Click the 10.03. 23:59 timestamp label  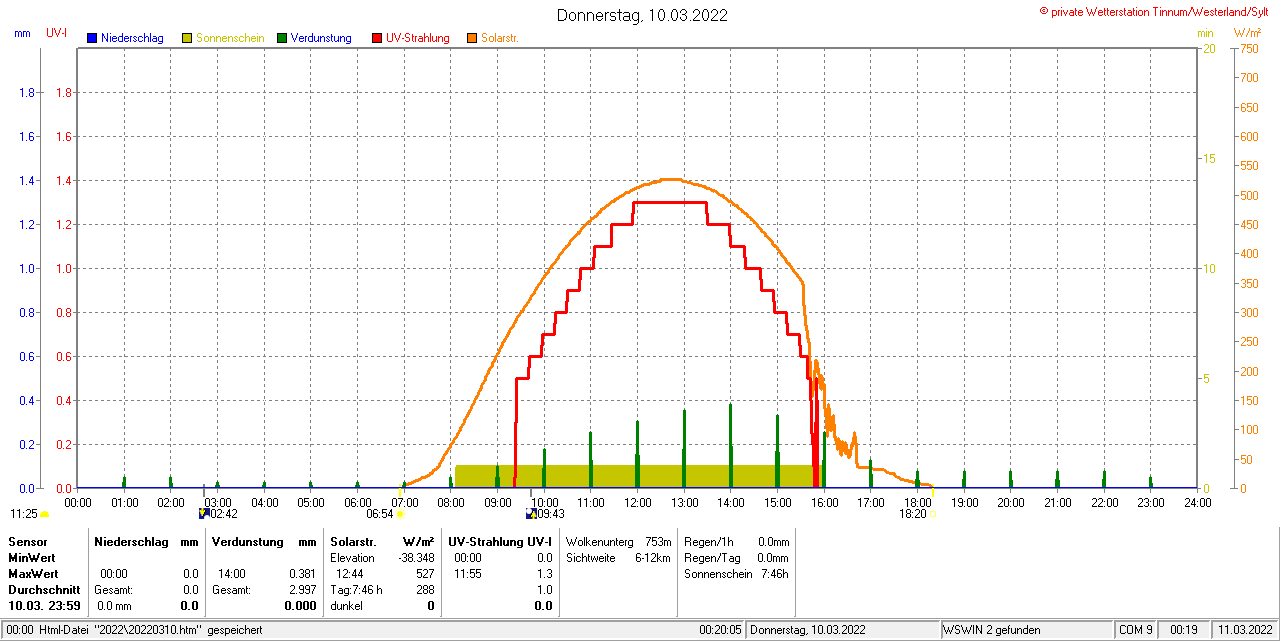44,606
